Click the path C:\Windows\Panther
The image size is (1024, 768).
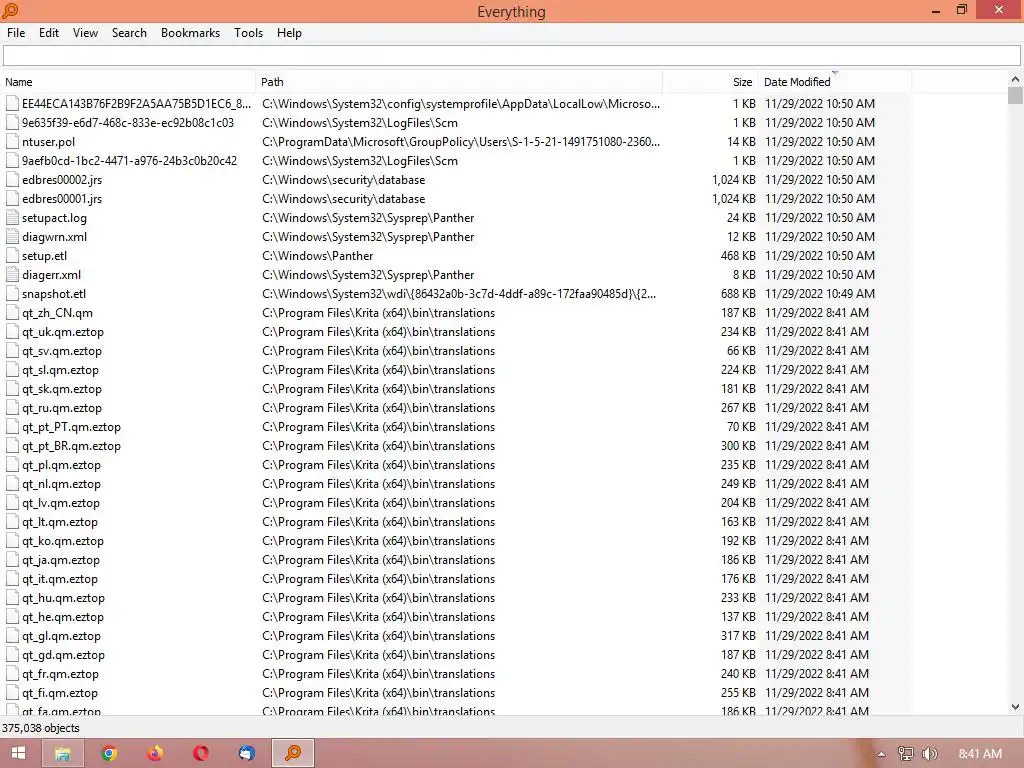click(x=317, y=255)
